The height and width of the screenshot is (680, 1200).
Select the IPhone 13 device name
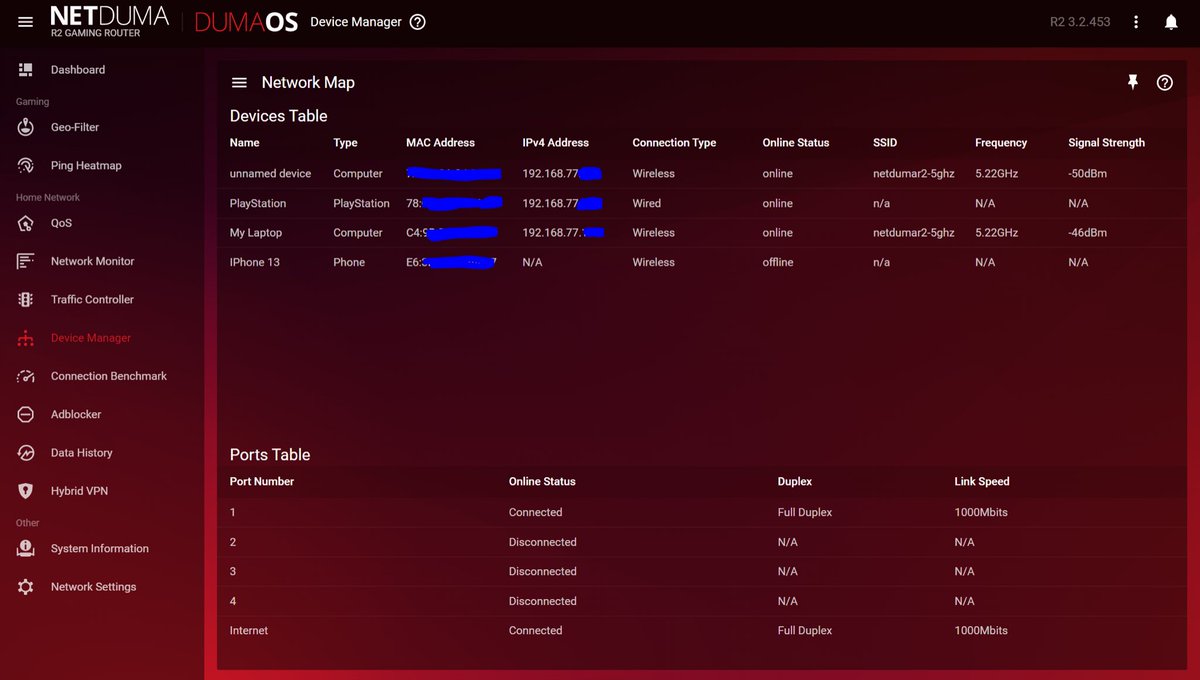(255, 262)
